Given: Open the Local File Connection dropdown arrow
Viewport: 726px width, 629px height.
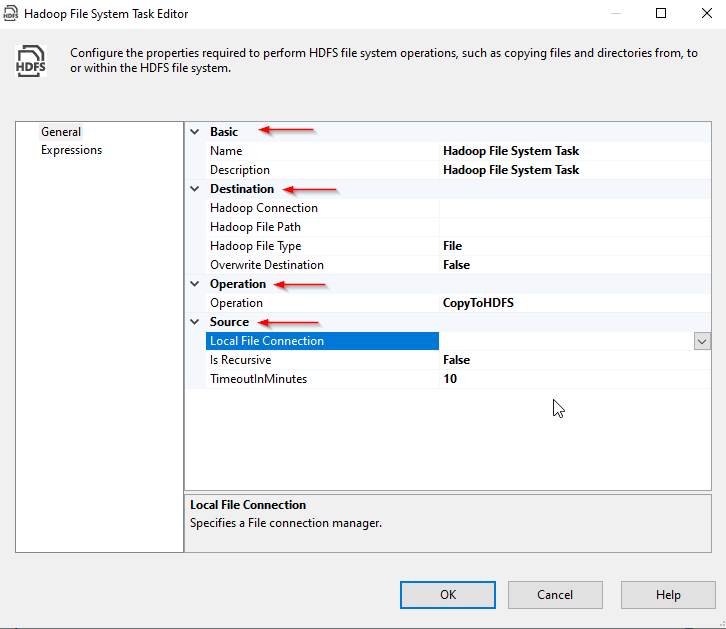Looking at the screenshot, I should coord(702,341).
